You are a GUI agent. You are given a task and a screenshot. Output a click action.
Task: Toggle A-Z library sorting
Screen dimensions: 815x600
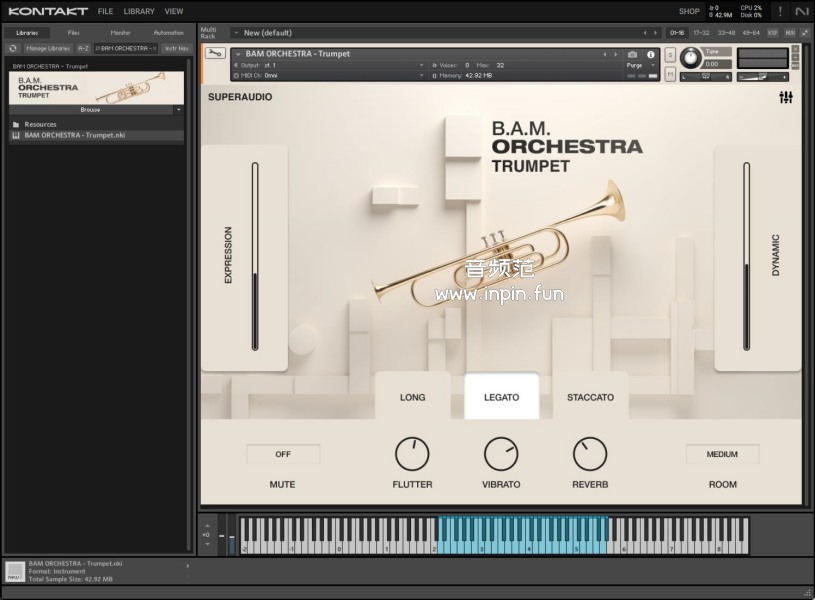click(83, 48)
